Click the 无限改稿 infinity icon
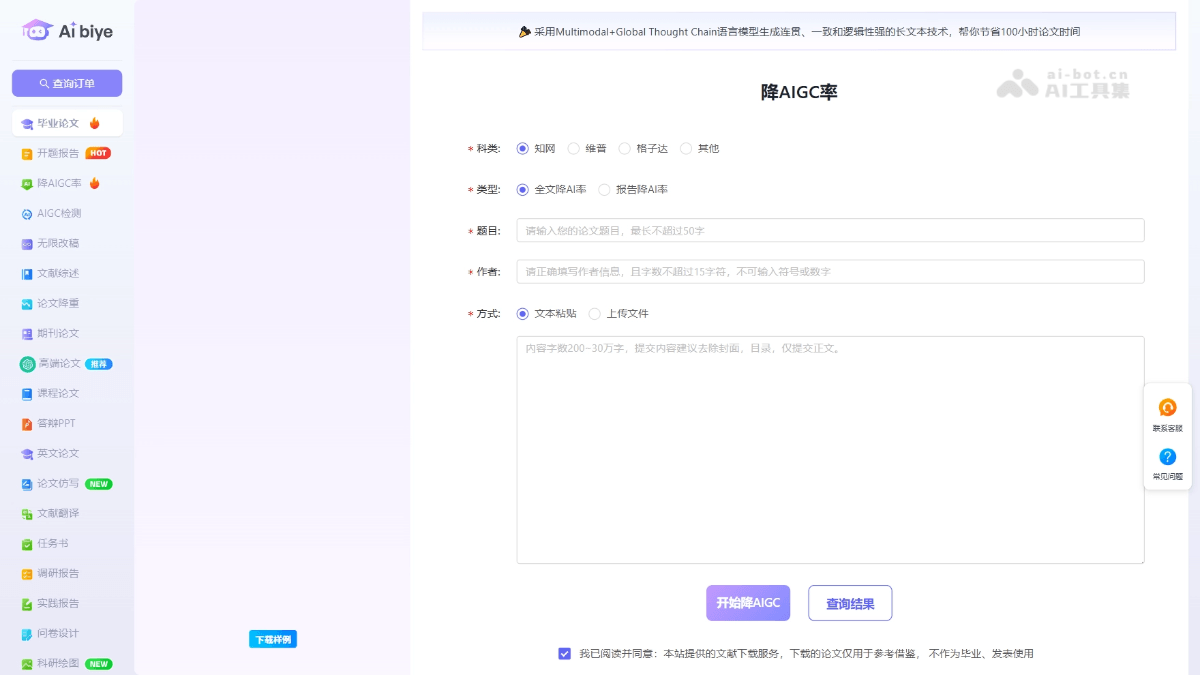1200x675 pixels. [x=27, y=244]
